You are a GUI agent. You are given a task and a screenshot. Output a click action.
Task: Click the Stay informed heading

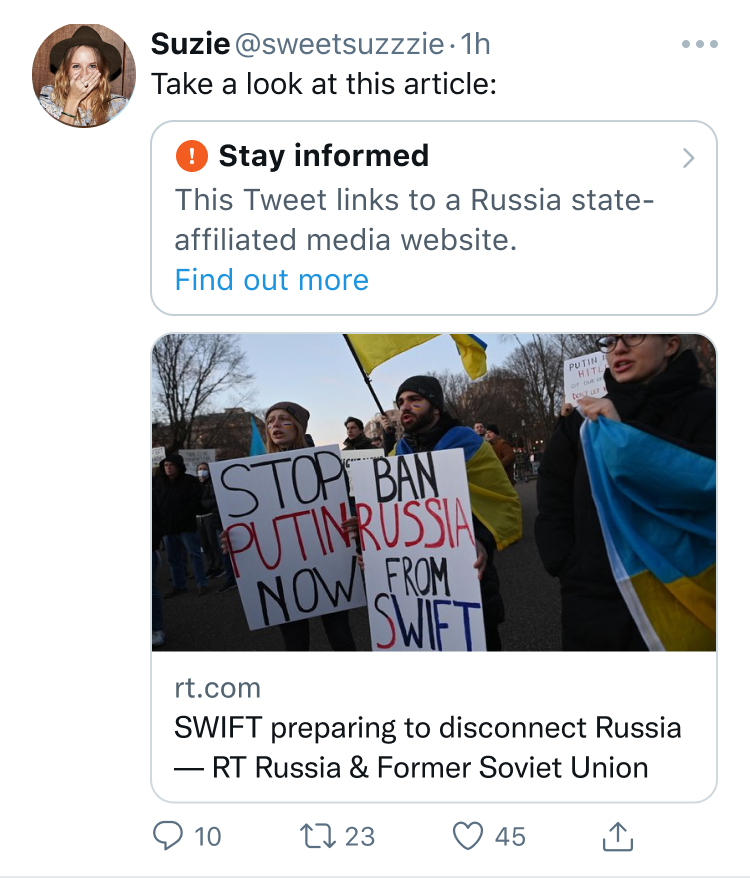(323, 156)
